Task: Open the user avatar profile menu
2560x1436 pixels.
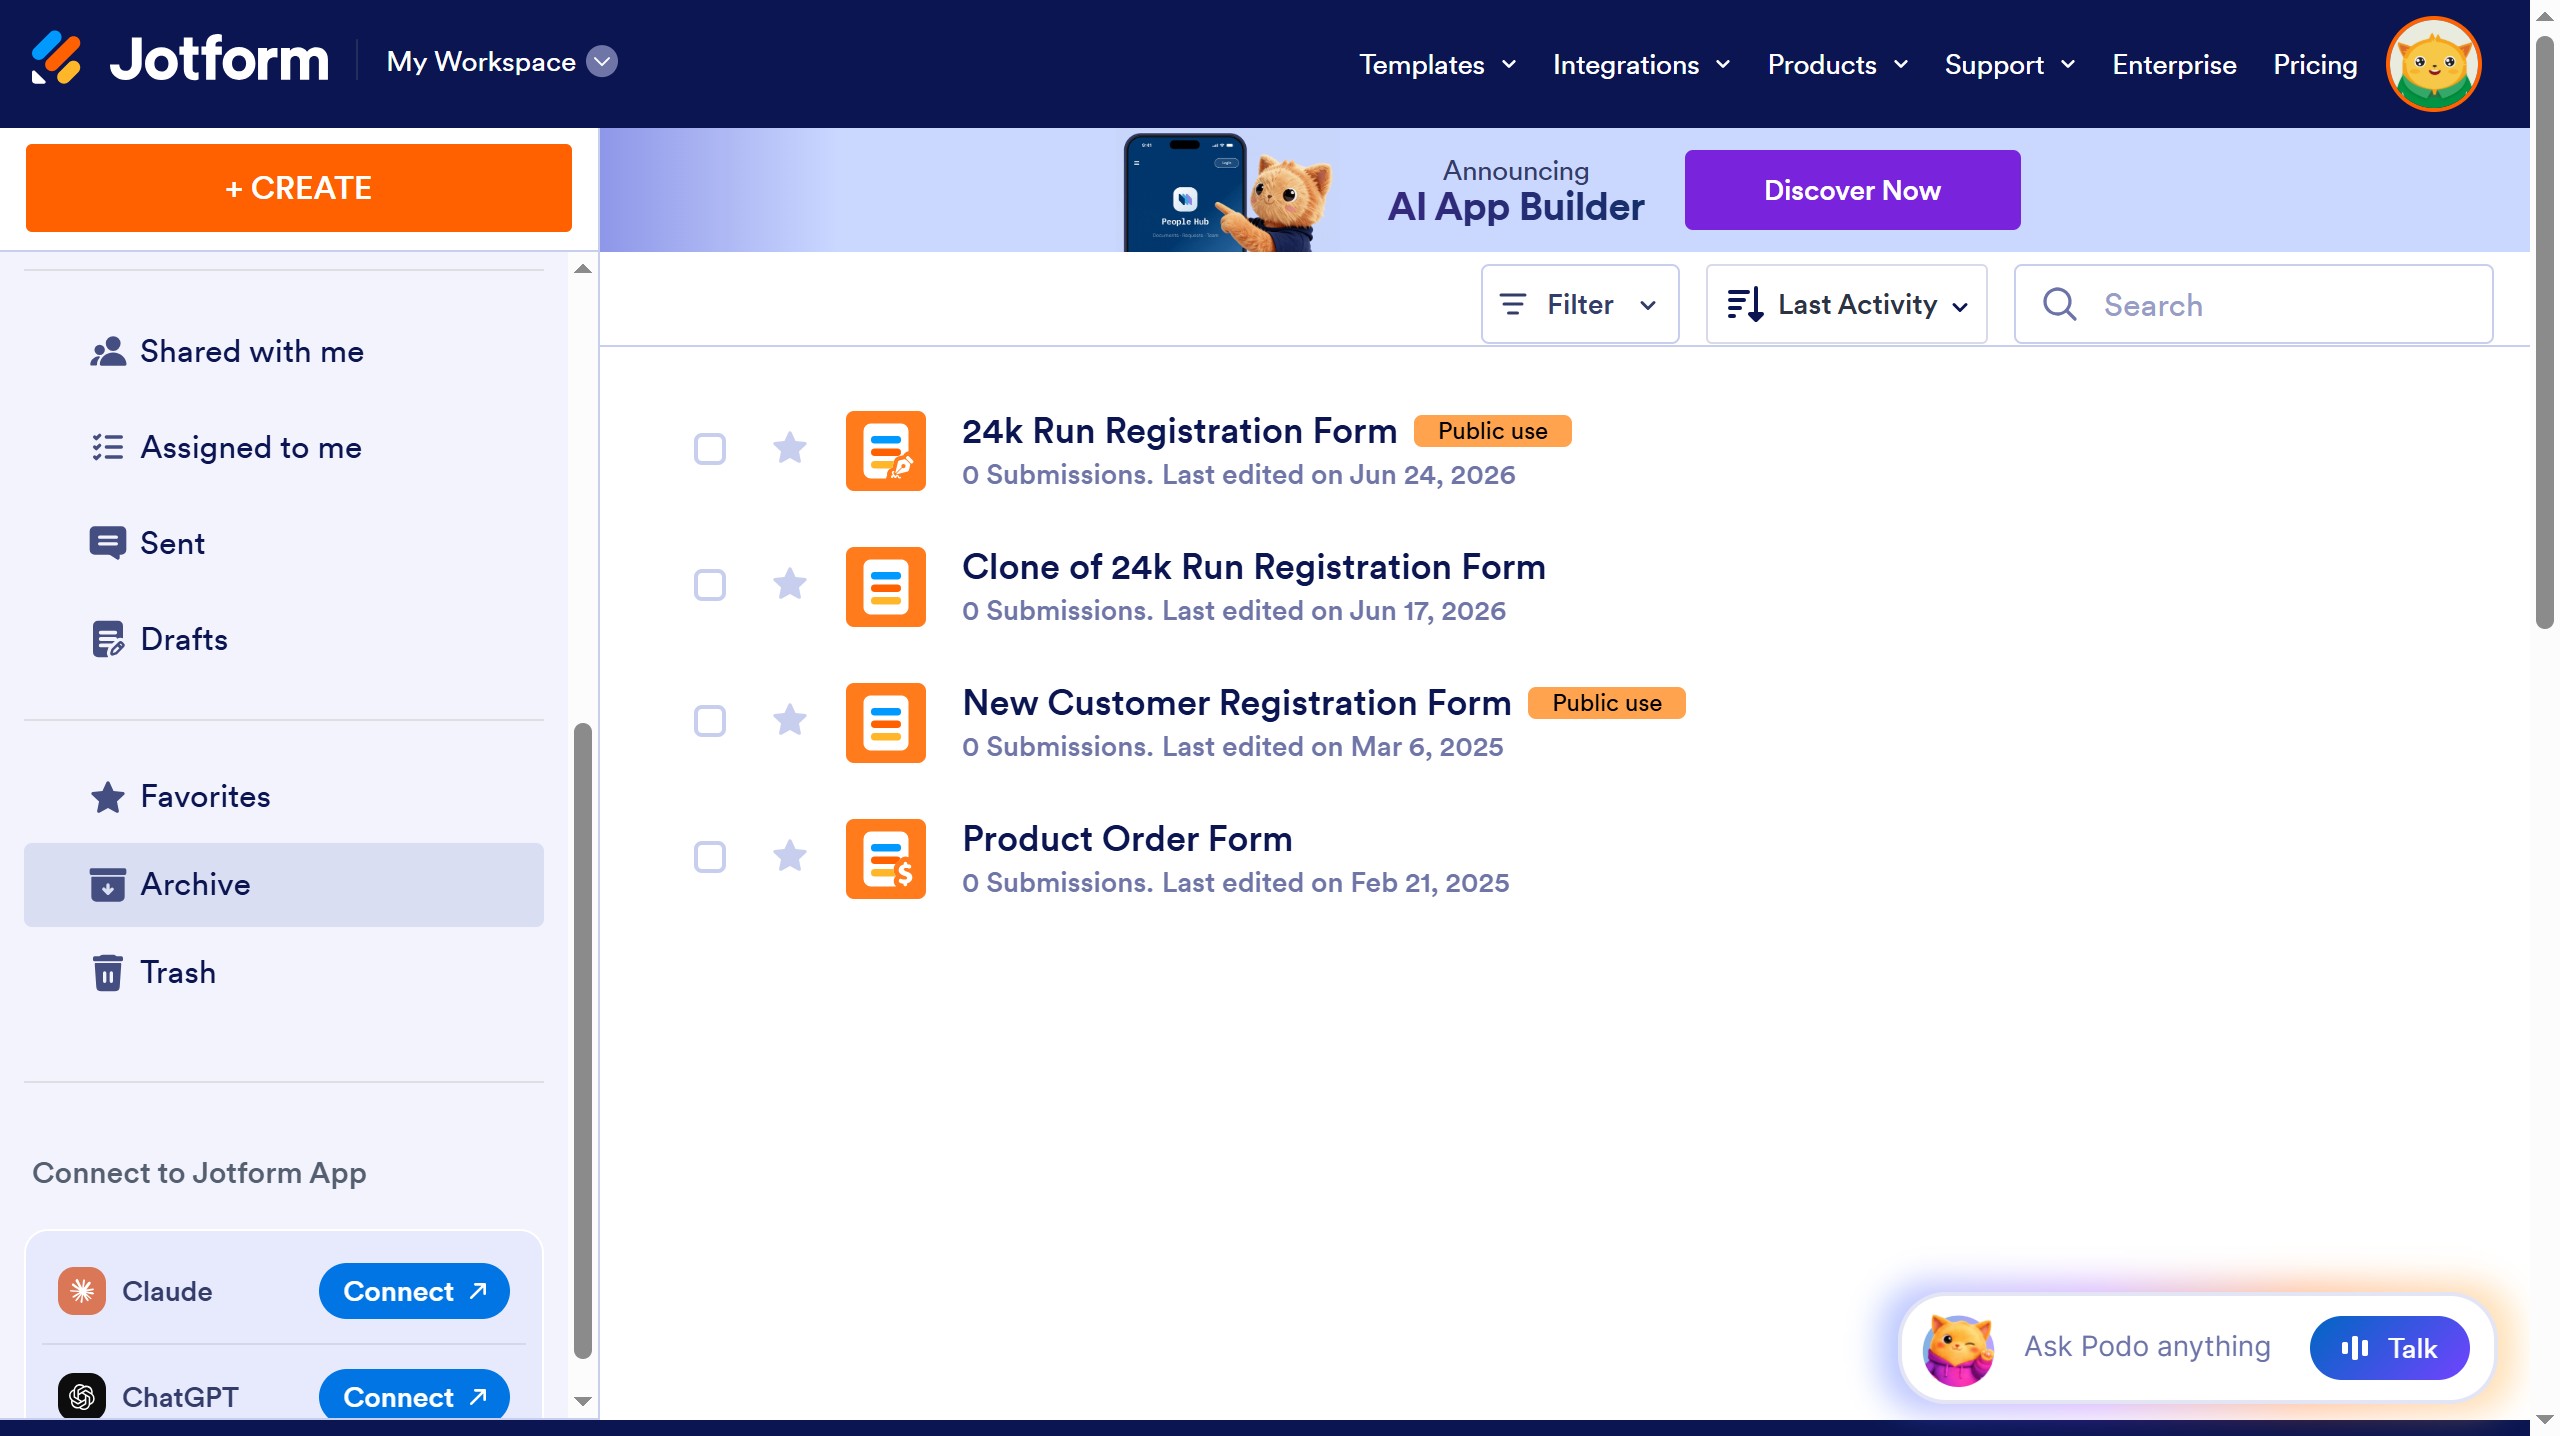Action: (2433, 64)
